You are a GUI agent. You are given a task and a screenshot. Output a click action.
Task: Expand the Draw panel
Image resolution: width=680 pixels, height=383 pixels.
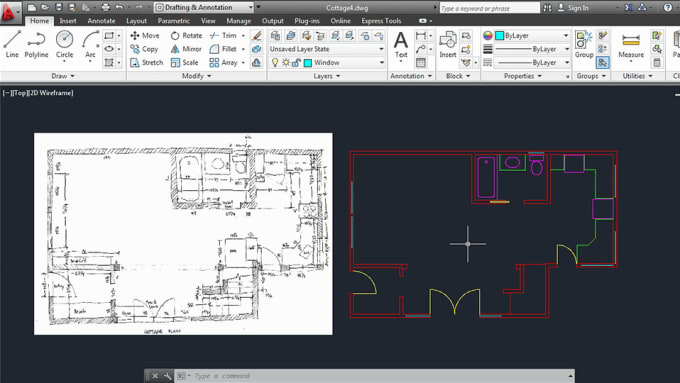[63, 76]
